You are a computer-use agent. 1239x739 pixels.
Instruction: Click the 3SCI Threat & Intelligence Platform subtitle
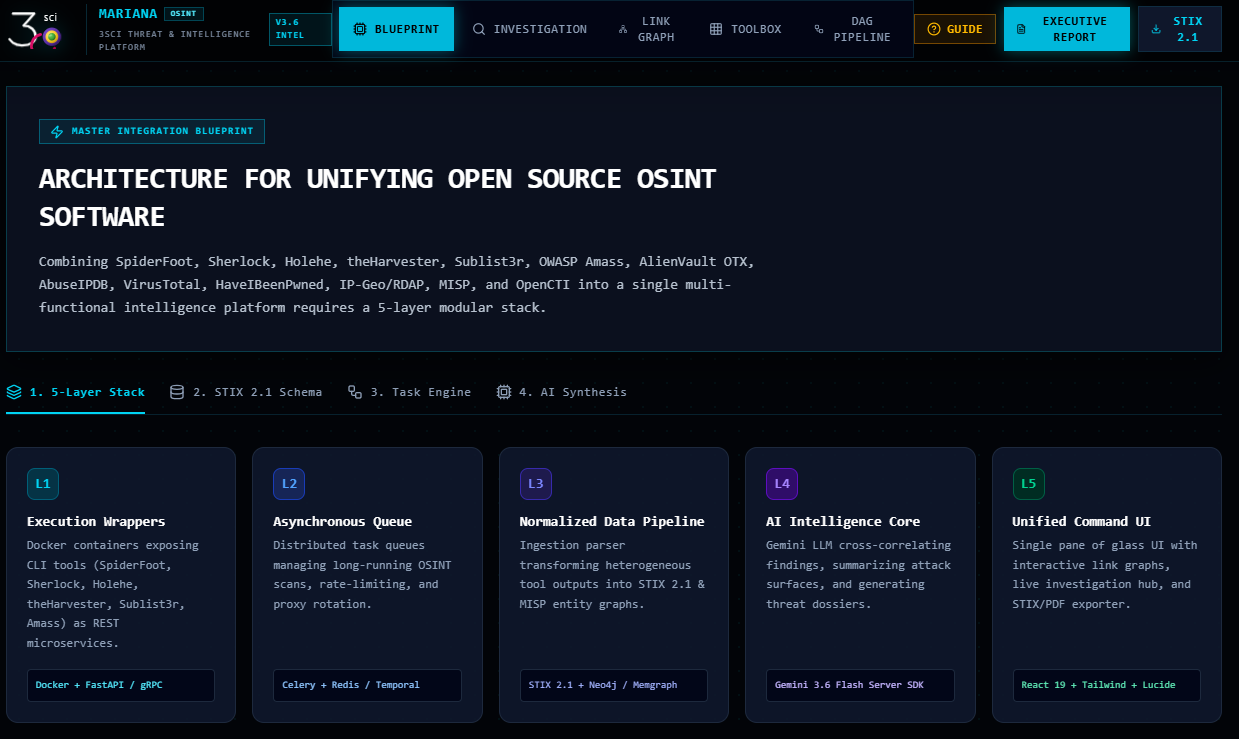(175, 40)
